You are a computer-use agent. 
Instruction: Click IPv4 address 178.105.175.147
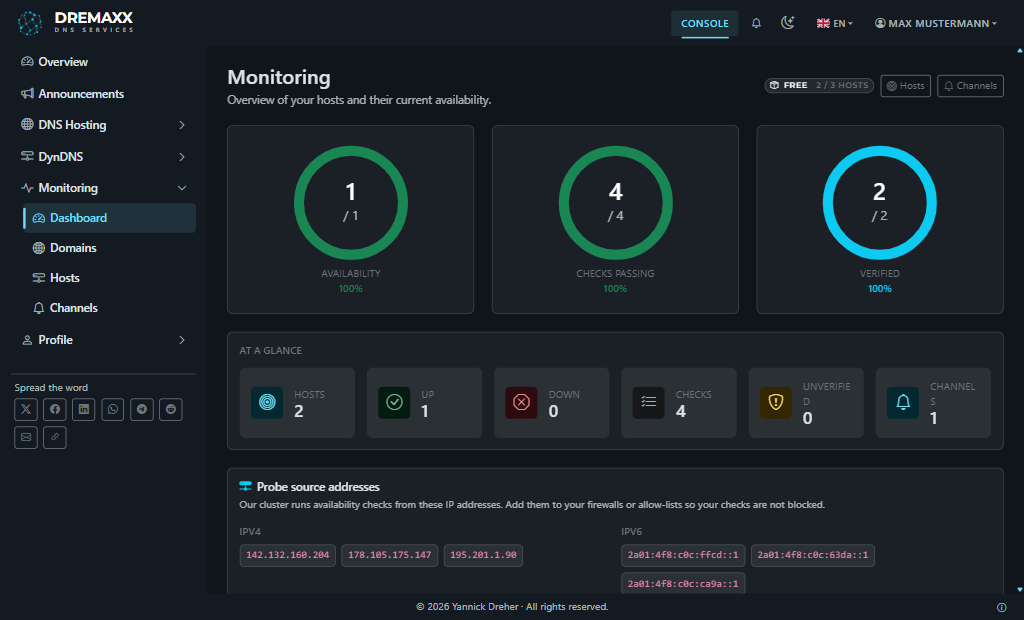pos(389,555)
